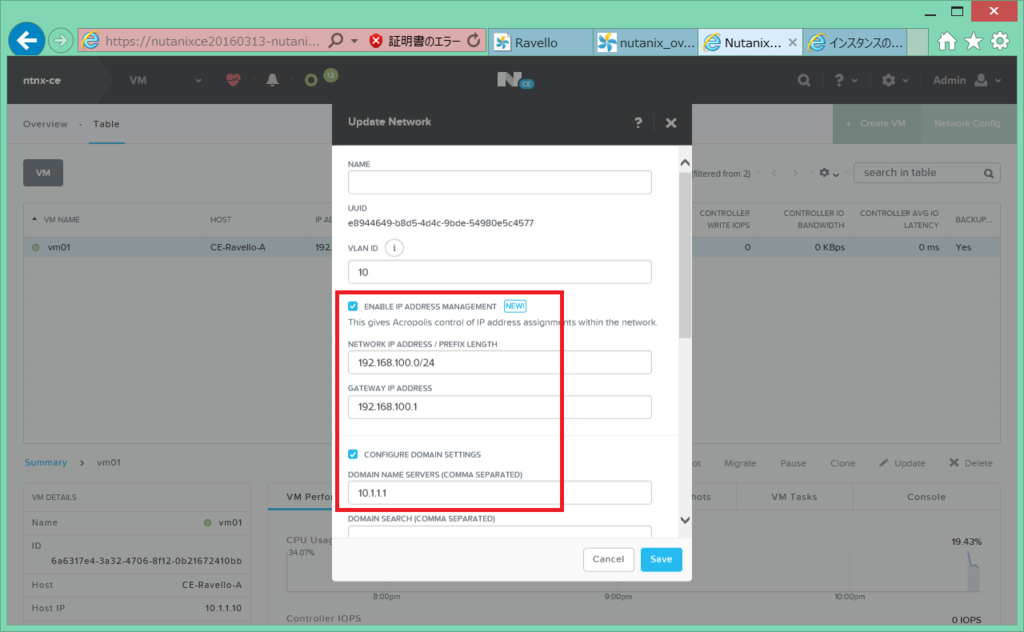
Task: Switch to the インスタンスの... browser tab
Action: [x=856, y=42]
